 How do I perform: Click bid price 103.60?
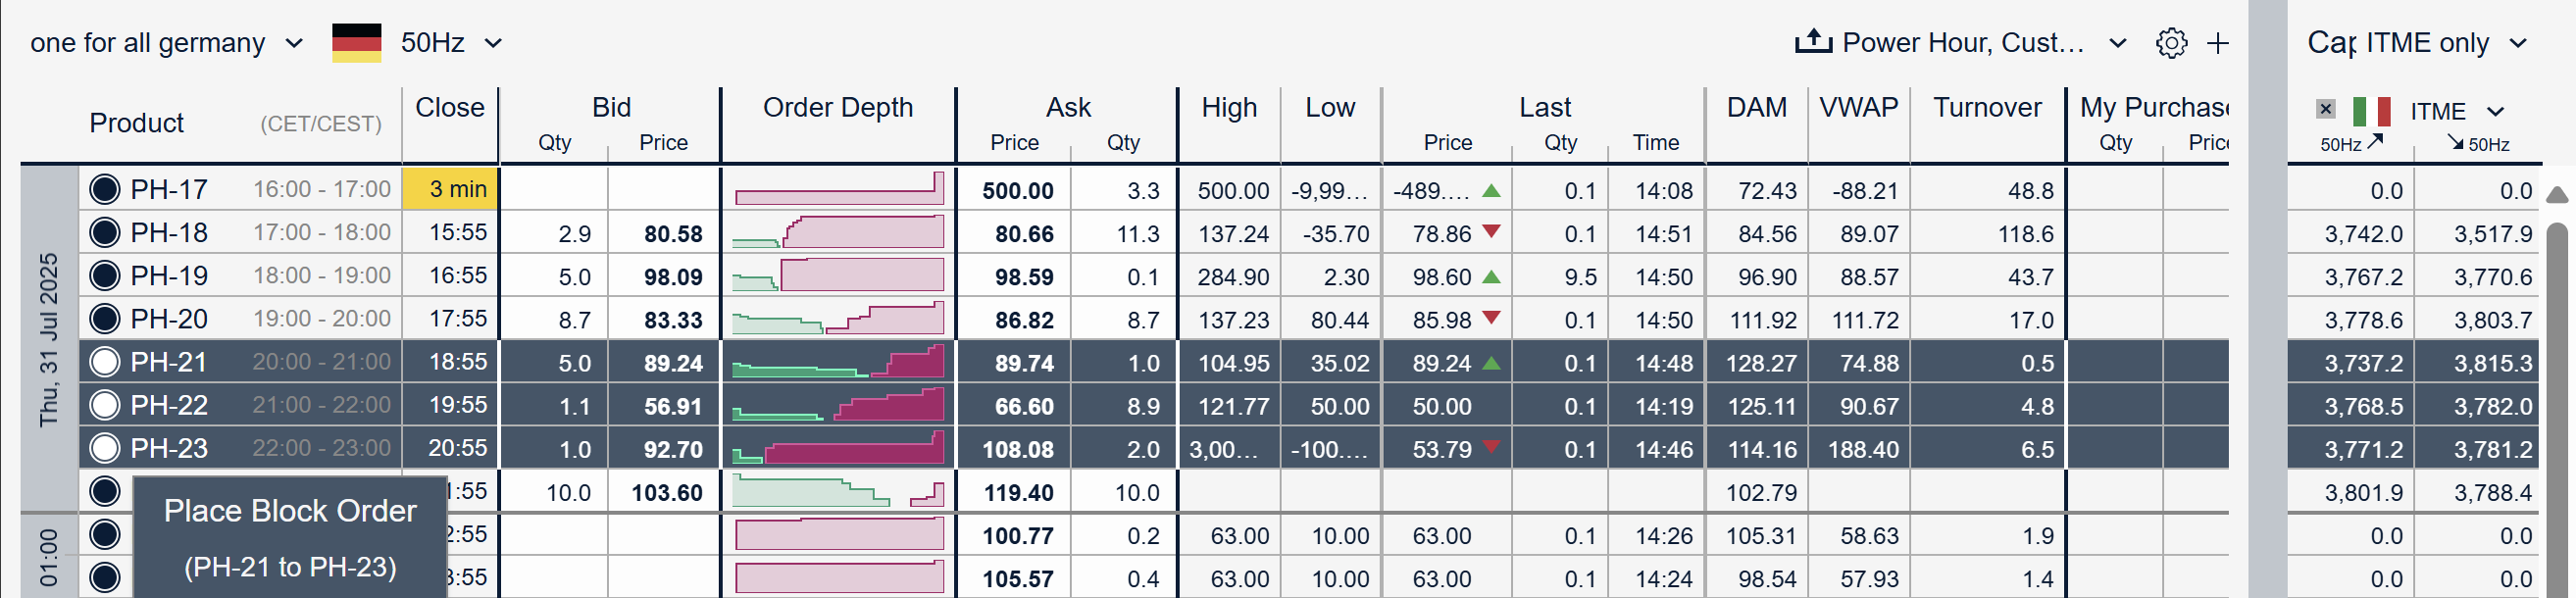pos(667,492)
